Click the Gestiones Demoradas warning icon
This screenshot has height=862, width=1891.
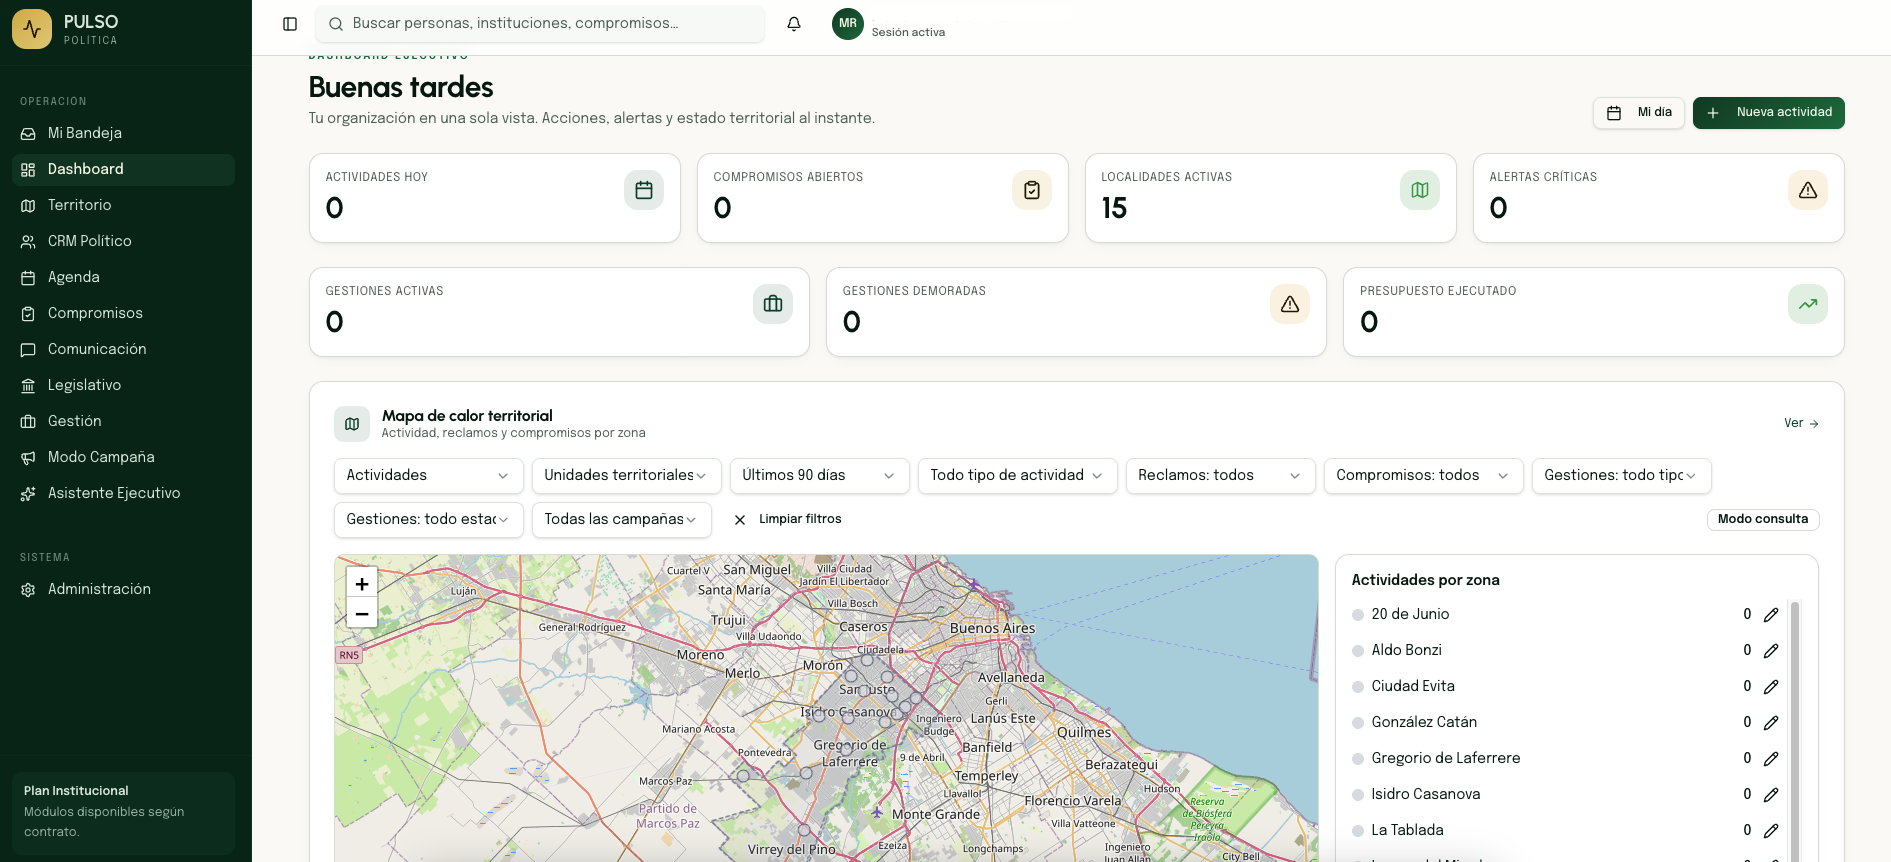tap(1290, 304)
